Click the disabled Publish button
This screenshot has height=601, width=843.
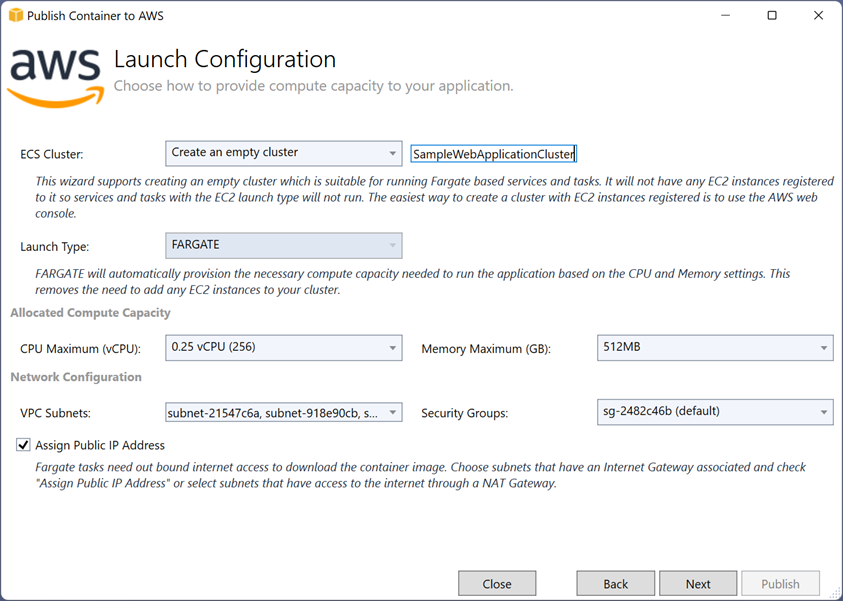click(780, 584)
